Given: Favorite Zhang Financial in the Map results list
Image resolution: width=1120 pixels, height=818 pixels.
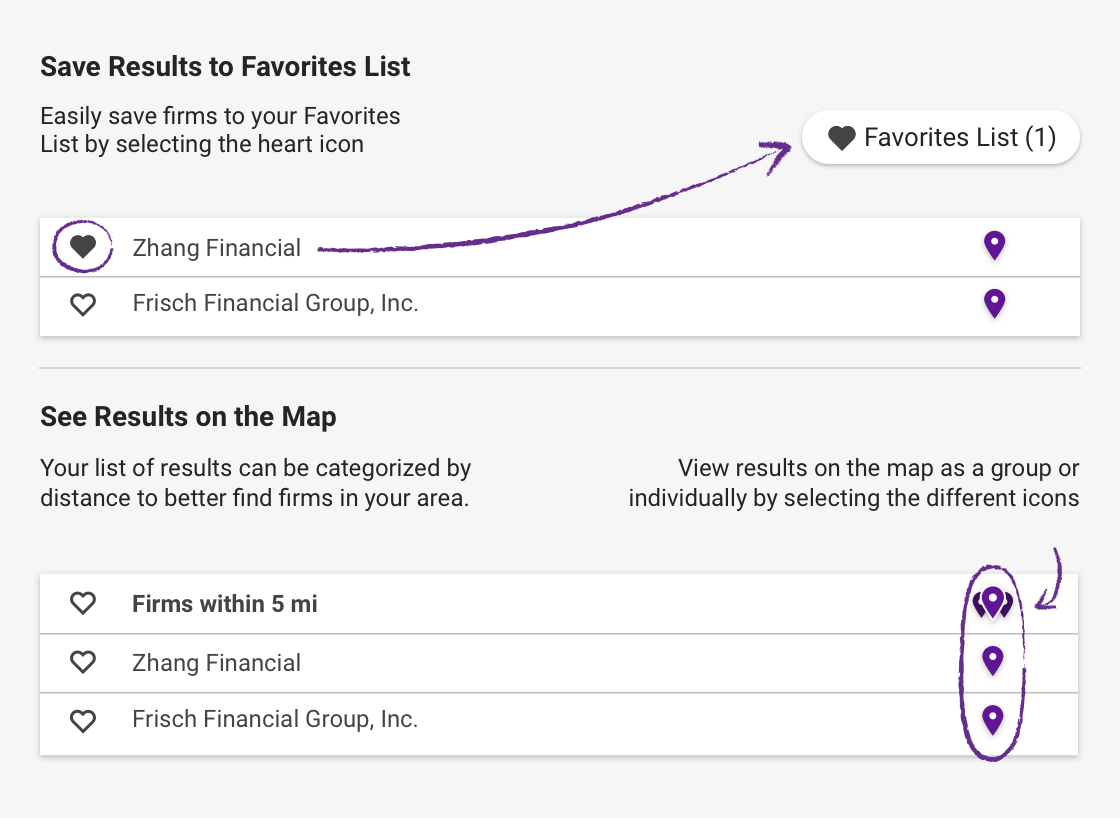Looking at the screenshot, I should 83,662.
